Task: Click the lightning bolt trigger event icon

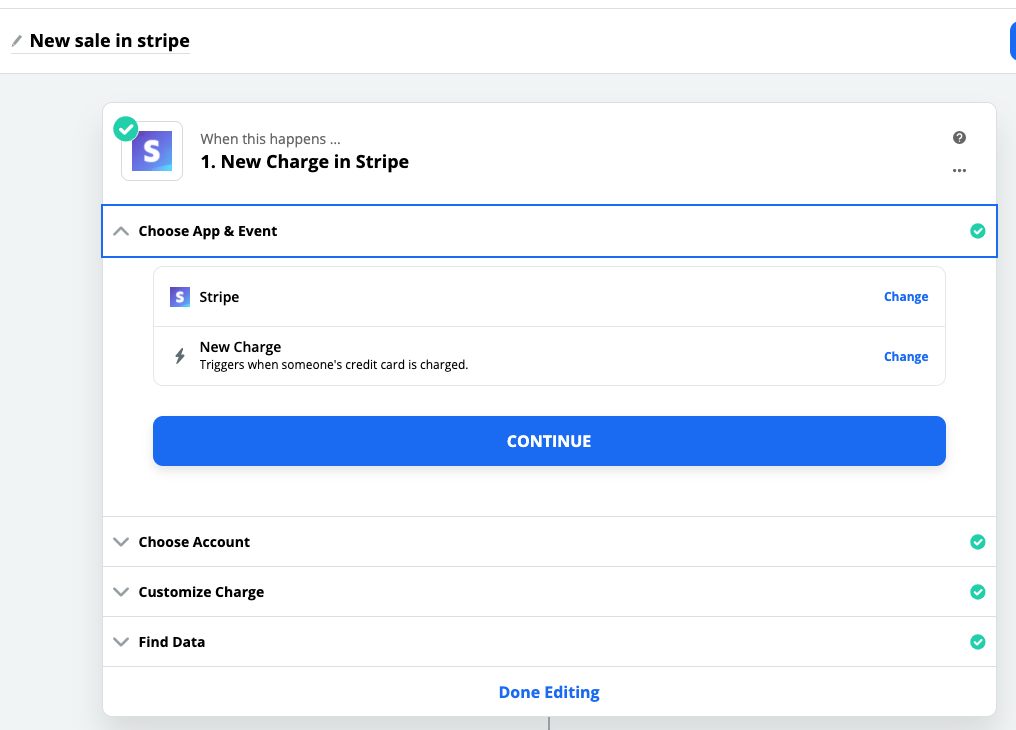Action: coord(180,356)
